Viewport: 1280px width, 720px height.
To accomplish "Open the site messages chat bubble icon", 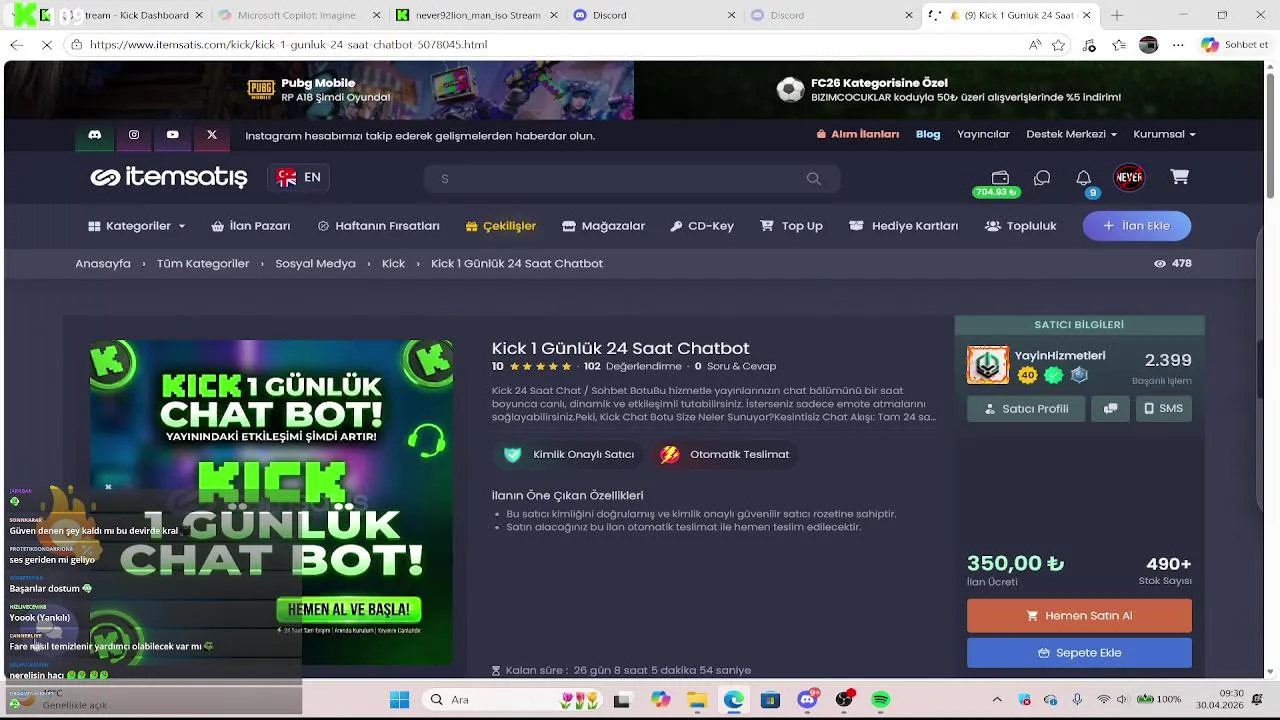I will point(1042,178).
